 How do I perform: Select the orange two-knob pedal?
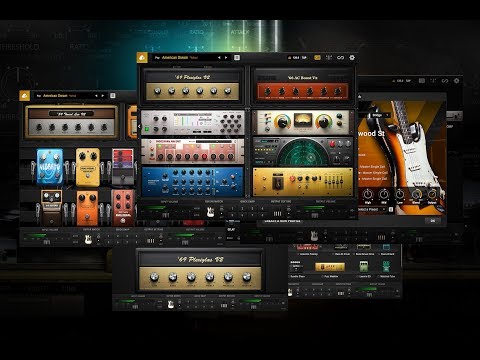pyautogui.click(x=87, y=208)
